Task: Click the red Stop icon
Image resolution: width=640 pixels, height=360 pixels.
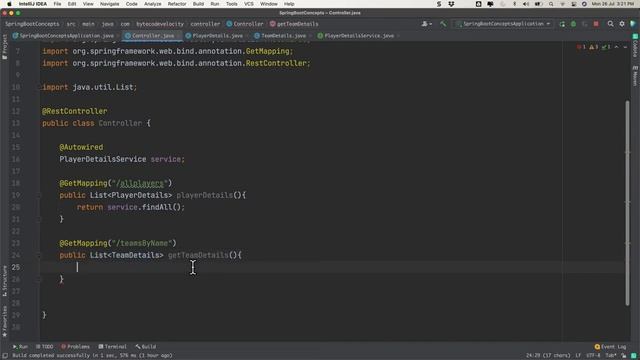Action: pyautogui.click(x=596, y=24)
